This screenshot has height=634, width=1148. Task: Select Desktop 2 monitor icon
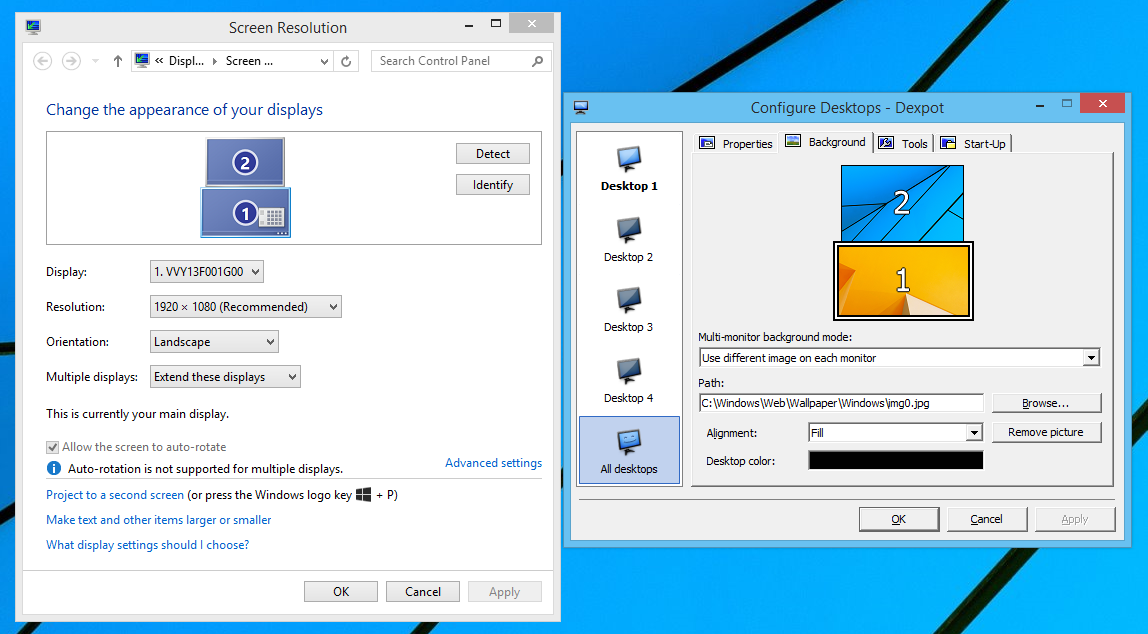tap(629, 231)
